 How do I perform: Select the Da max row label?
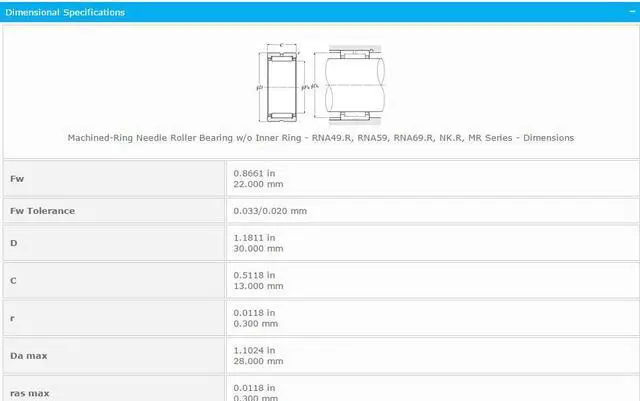[x=29, y=356]
